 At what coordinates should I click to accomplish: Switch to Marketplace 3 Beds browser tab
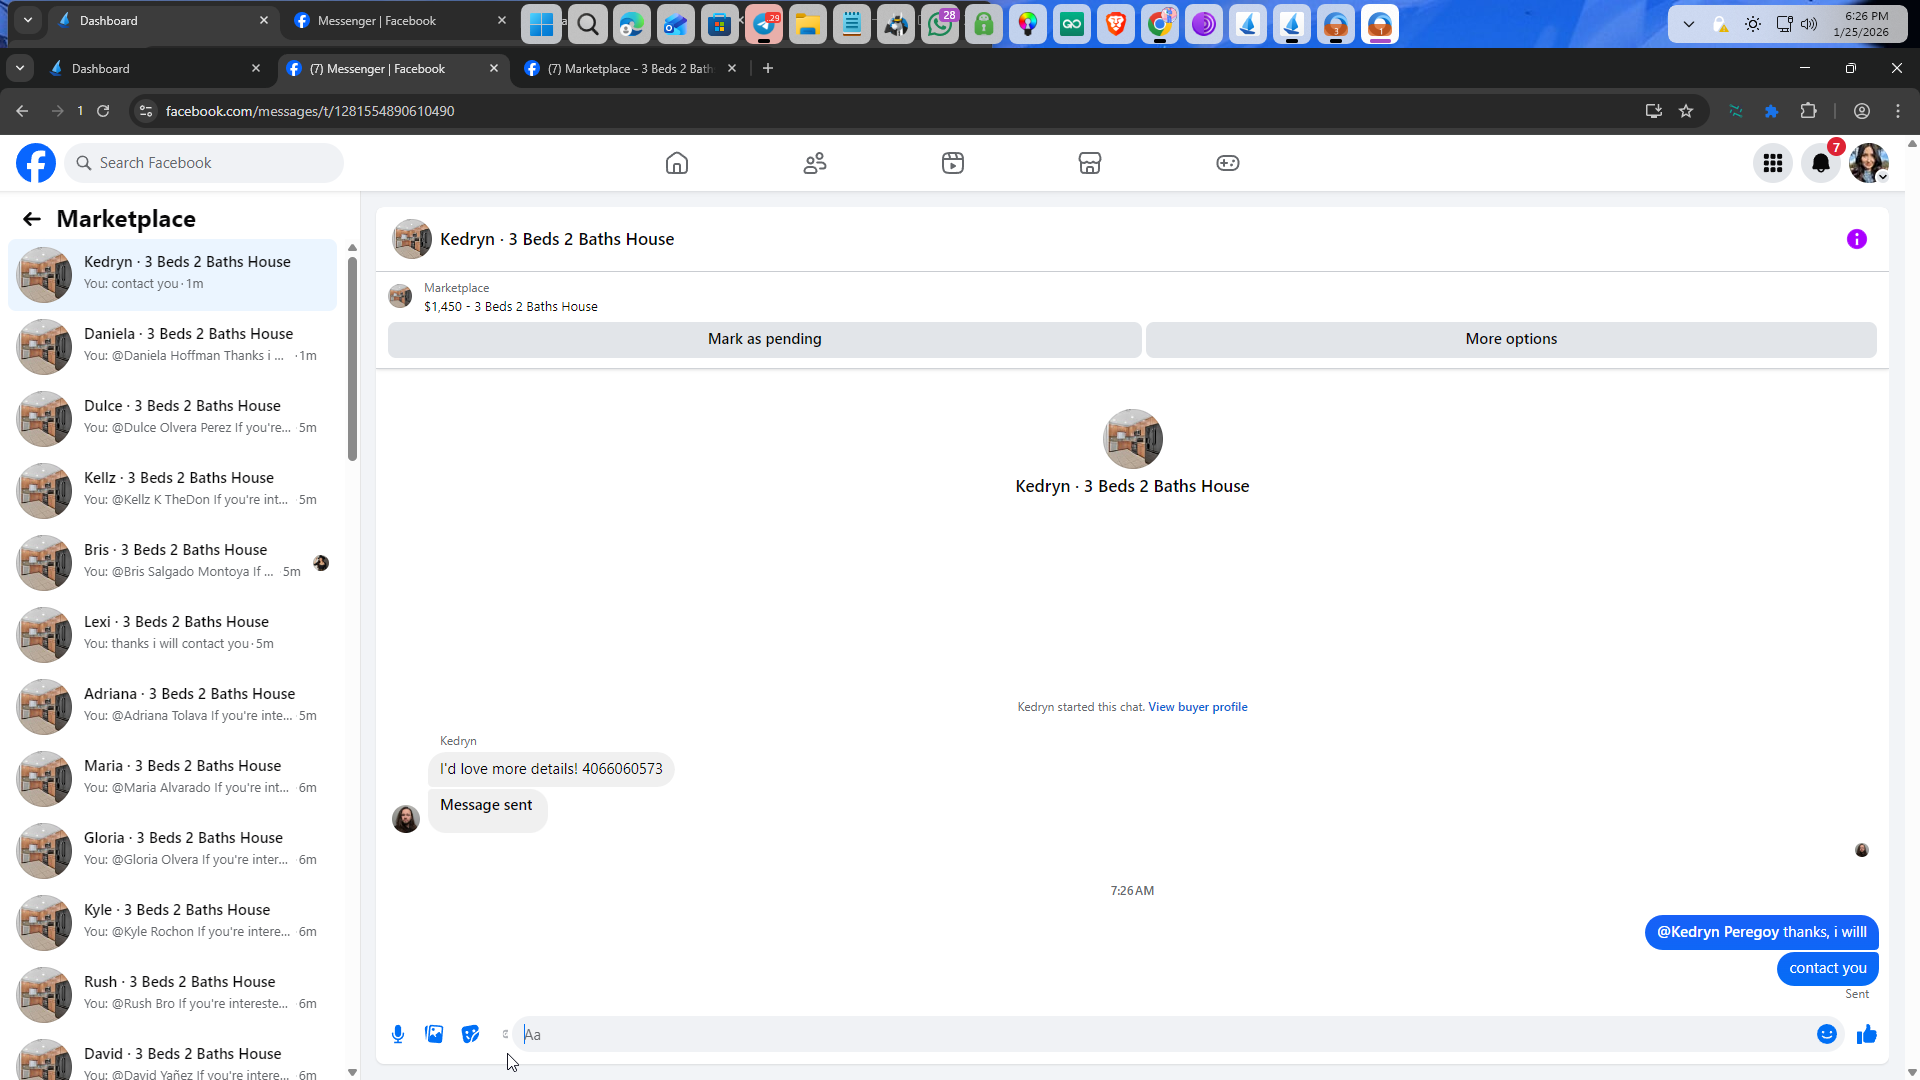click(630, 69)
